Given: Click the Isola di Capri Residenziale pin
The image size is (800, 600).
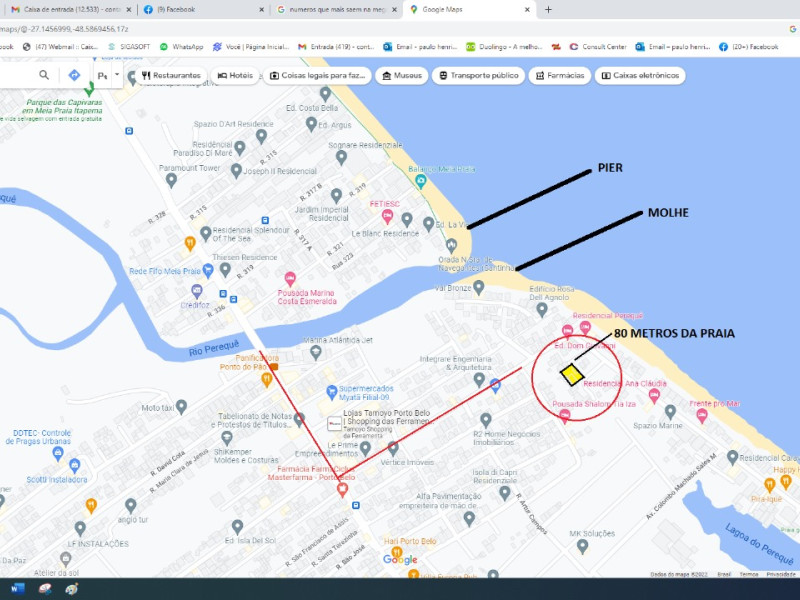Looking at the screenshot, I should pos(504,493).
